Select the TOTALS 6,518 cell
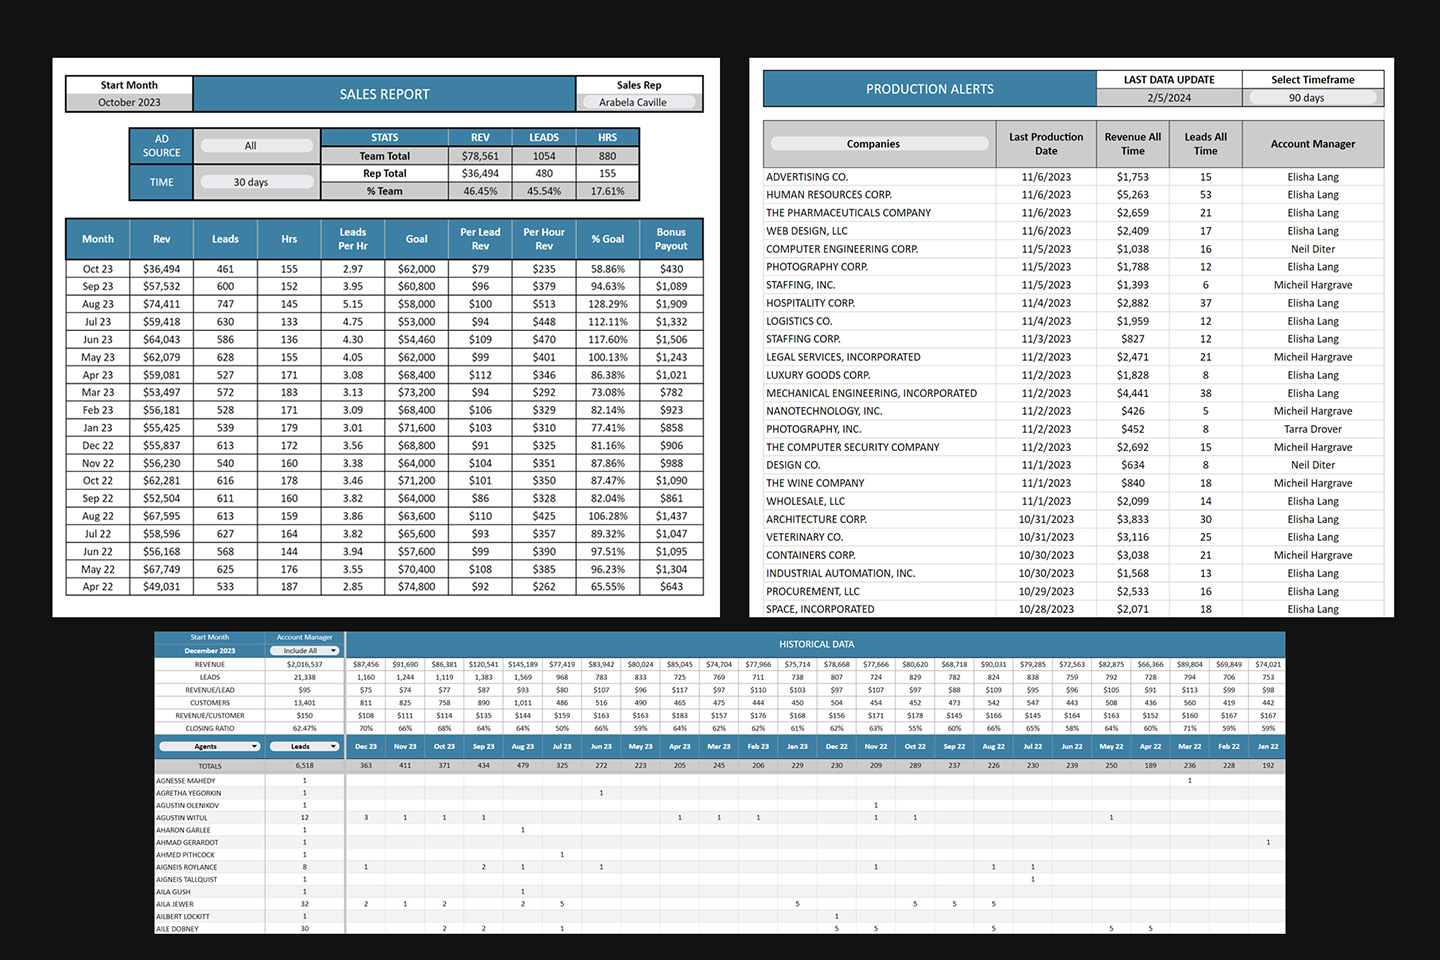The width and height of the screenshot is (1440, 960). click(304, 766)
